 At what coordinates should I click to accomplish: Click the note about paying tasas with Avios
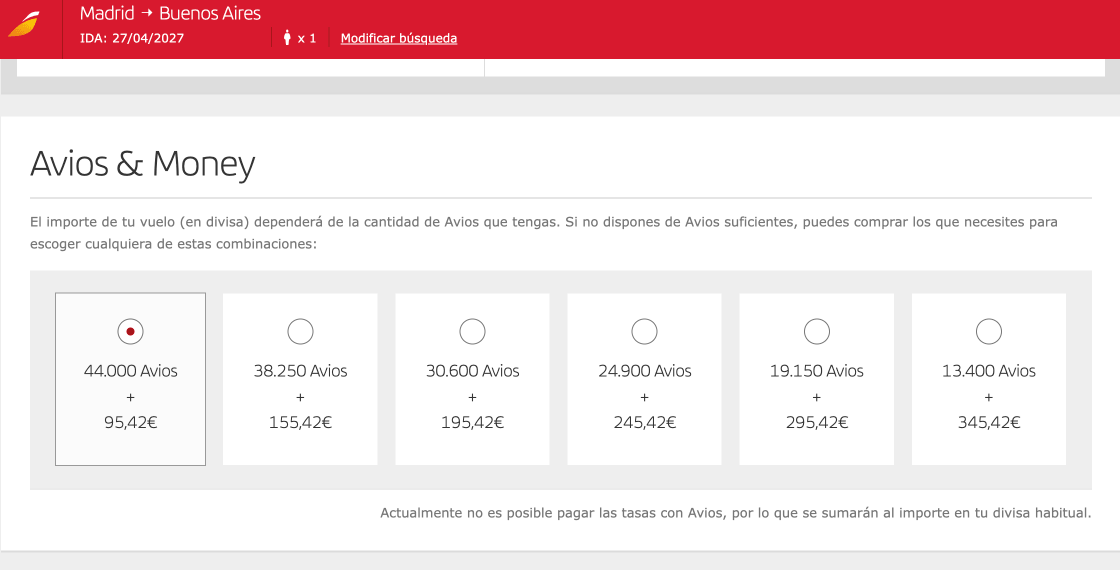pyautogui.click(x=735, y=513)
